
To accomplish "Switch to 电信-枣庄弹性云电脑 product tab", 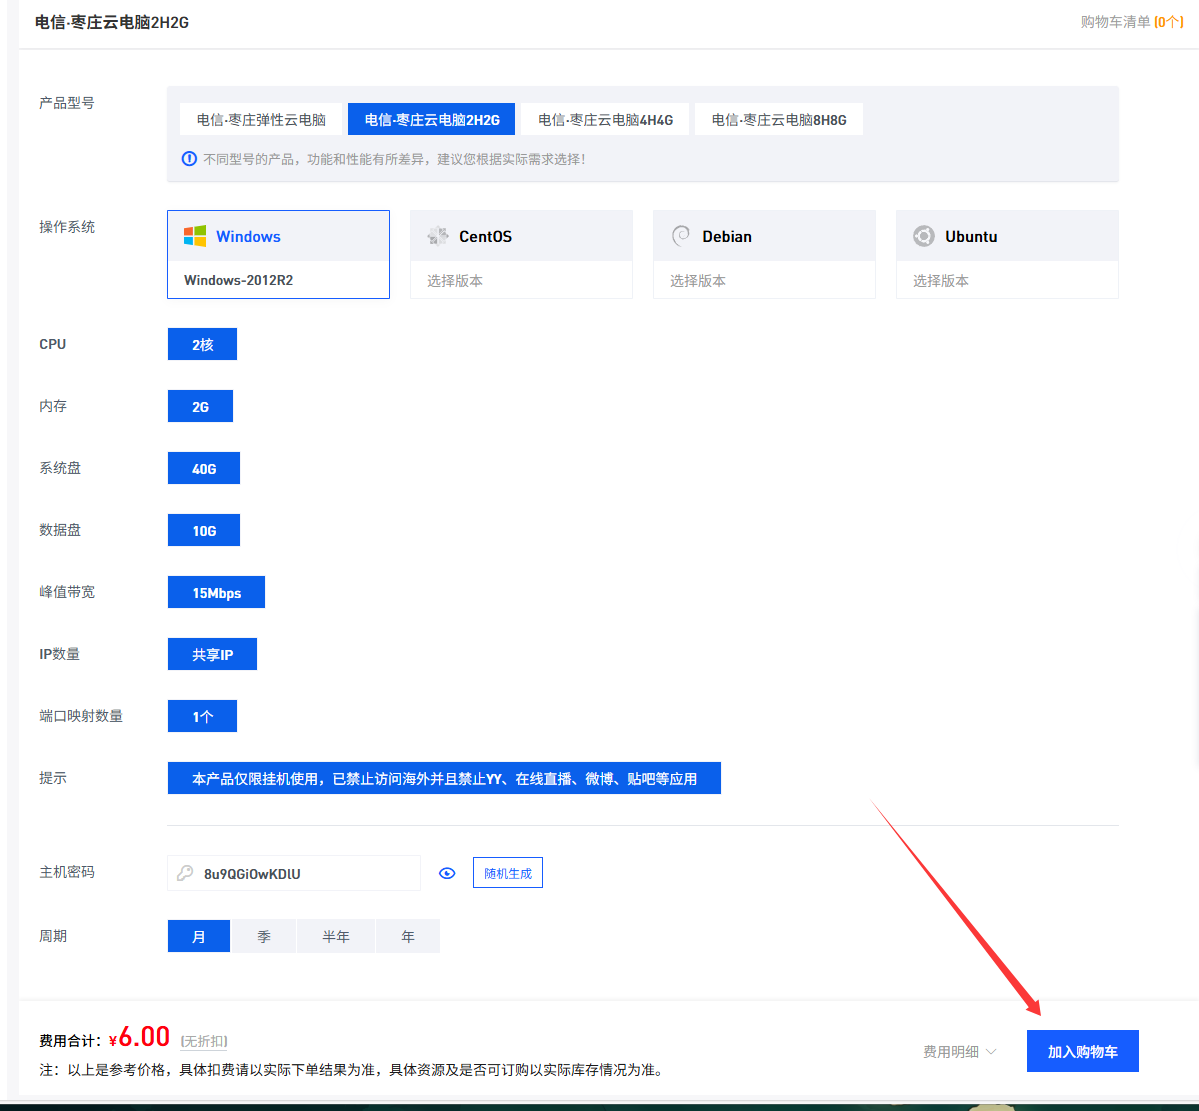I will [261, 119].
